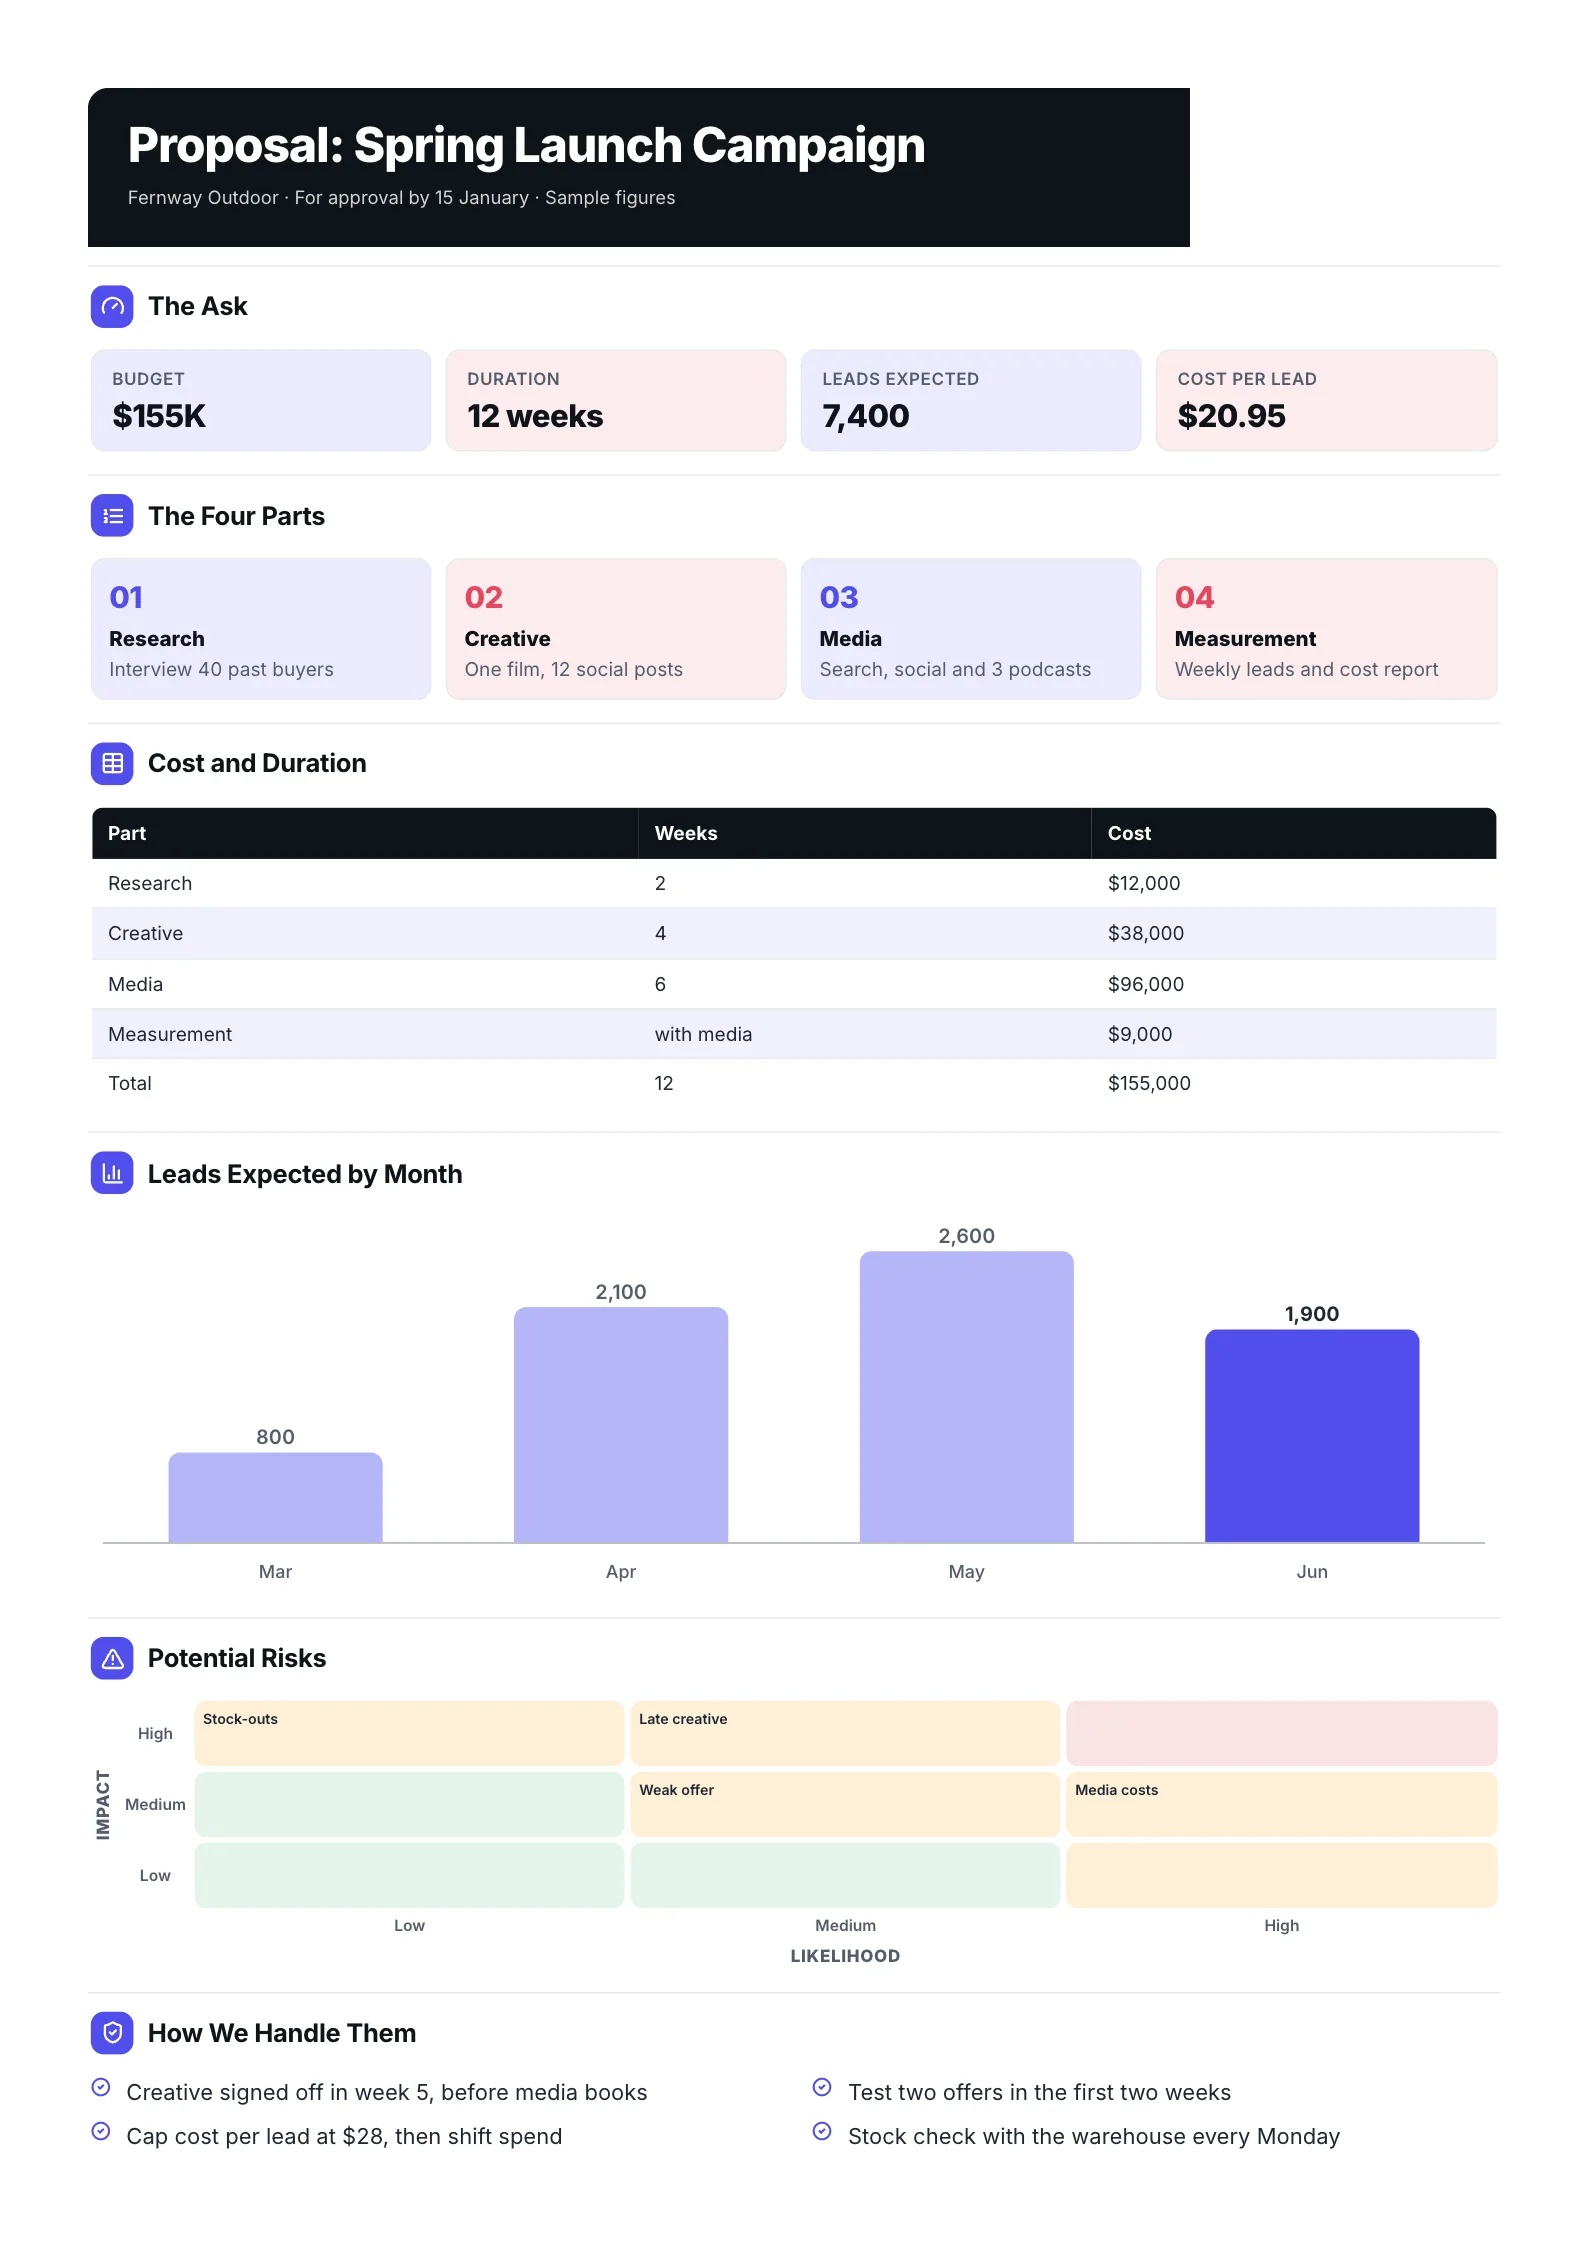Image resolution: width=1588 pixels, height=2246 pixels.
Task: Click the Part column header
Action: pos(365,833)
